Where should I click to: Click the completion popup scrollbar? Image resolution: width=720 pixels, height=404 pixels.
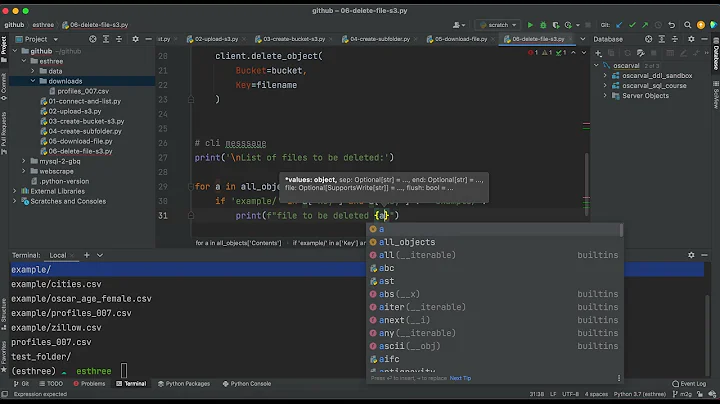click(x=621, y=230)
